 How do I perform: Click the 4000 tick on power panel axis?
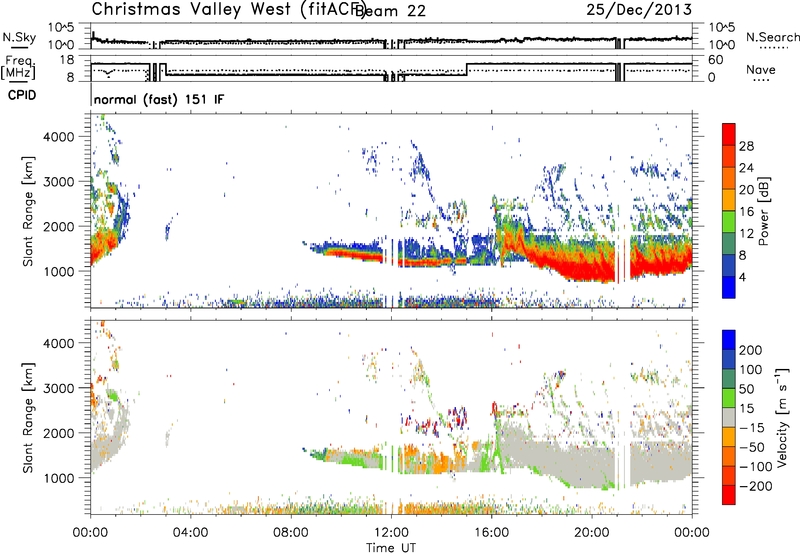pyautogui.click(x=58, y=137)
